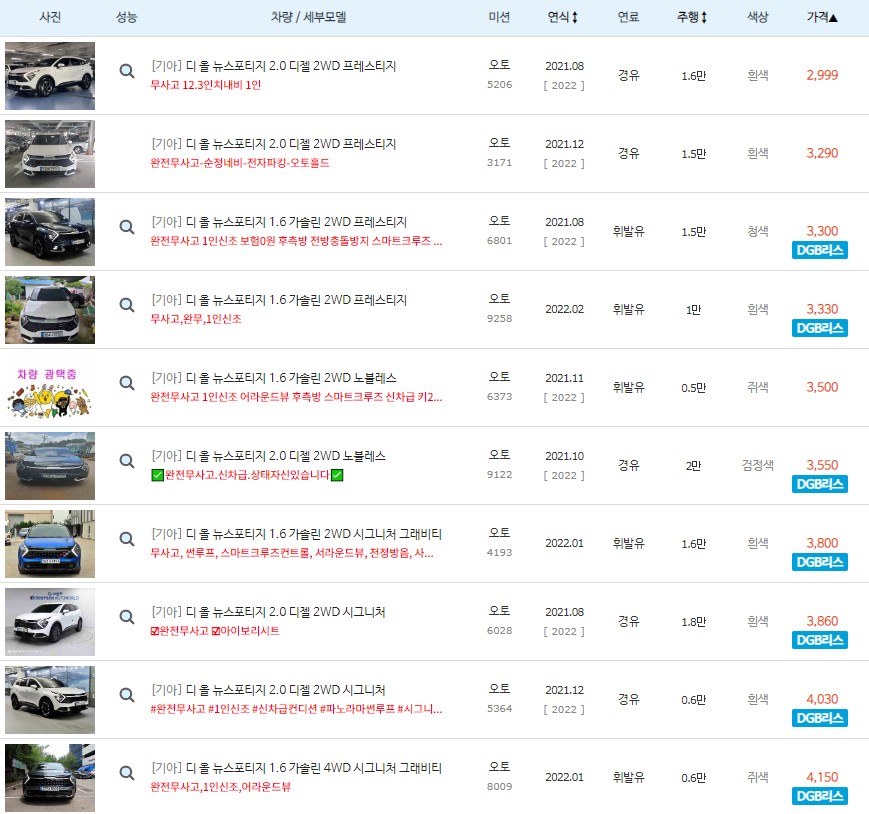Open the blue Sportage photo priced 3,800
This screenshot has width=869, height=814.
tap(50, 544)
